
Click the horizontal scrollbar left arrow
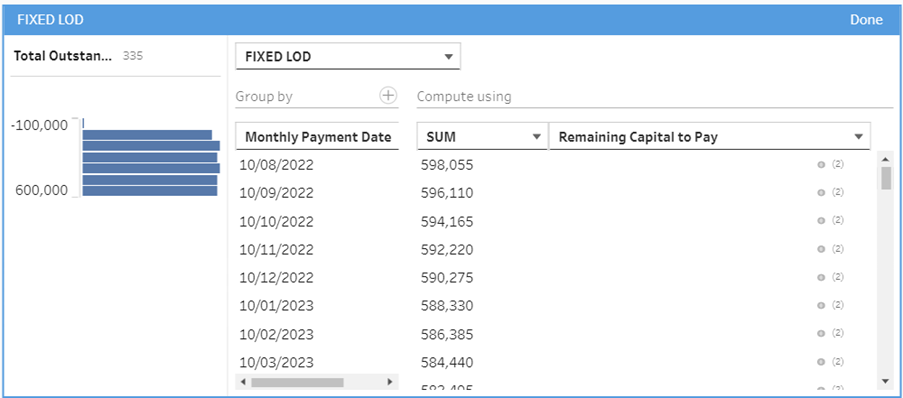click(x=243, y=382)
